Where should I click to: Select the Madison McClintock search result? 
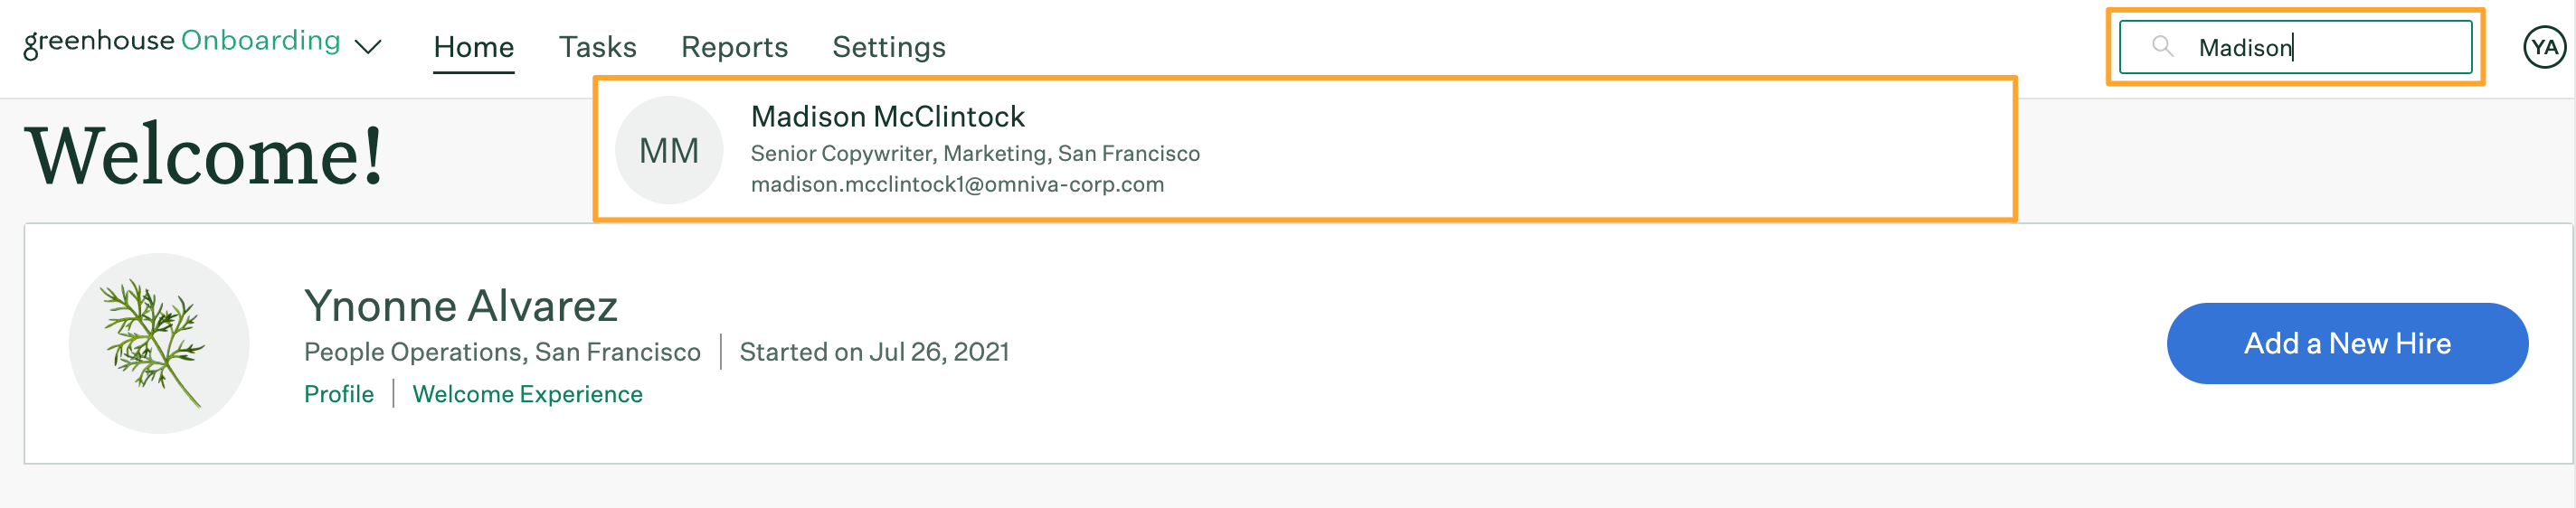point(1305,149)
